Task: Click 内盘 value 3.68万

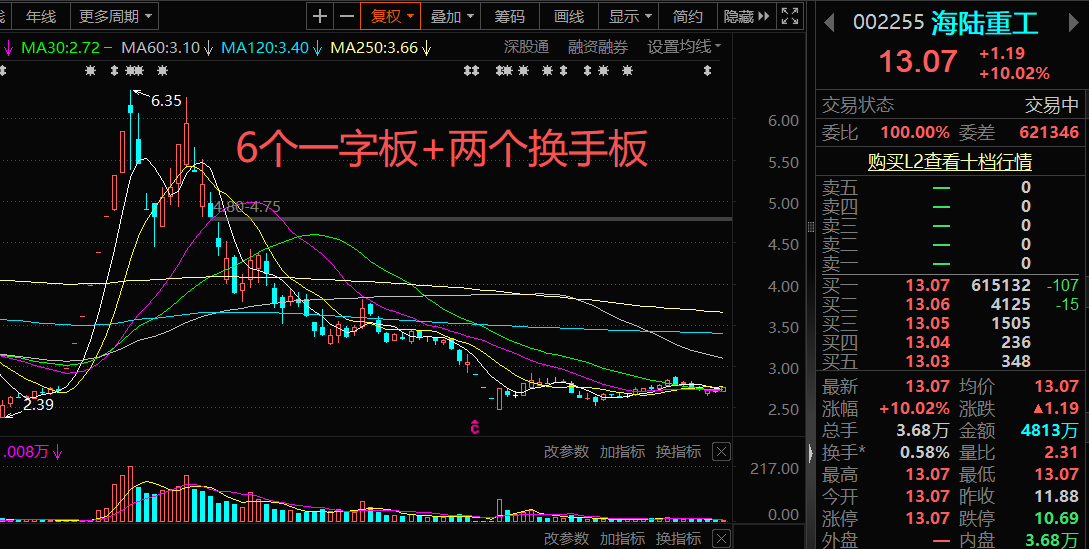Action: tap(1052, 540)
